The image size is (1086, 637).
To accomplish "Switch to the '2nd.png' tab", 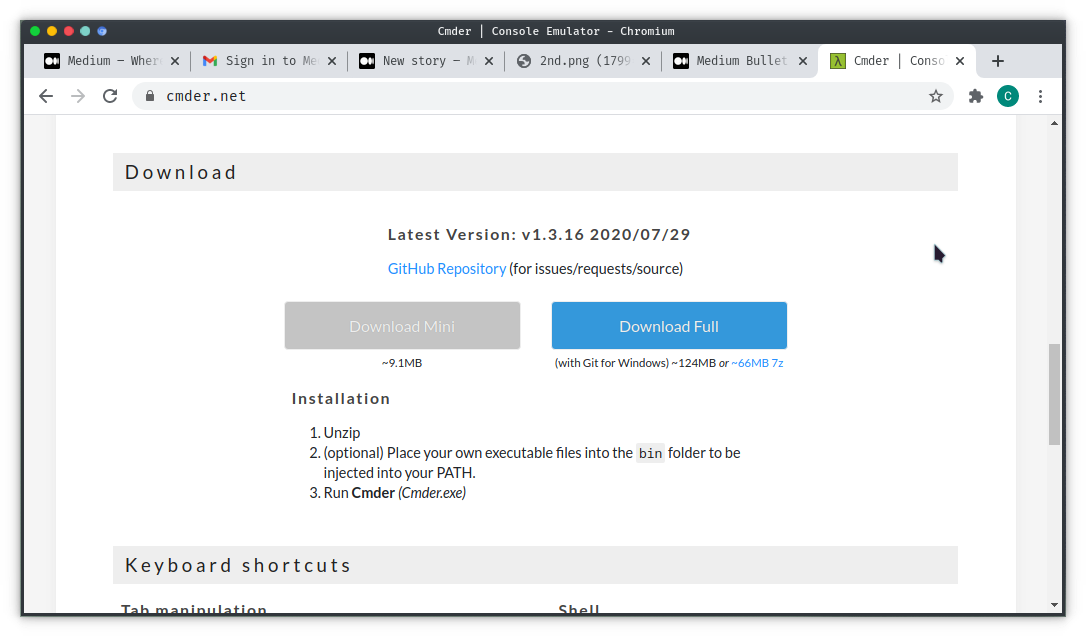I will point(584,61).
